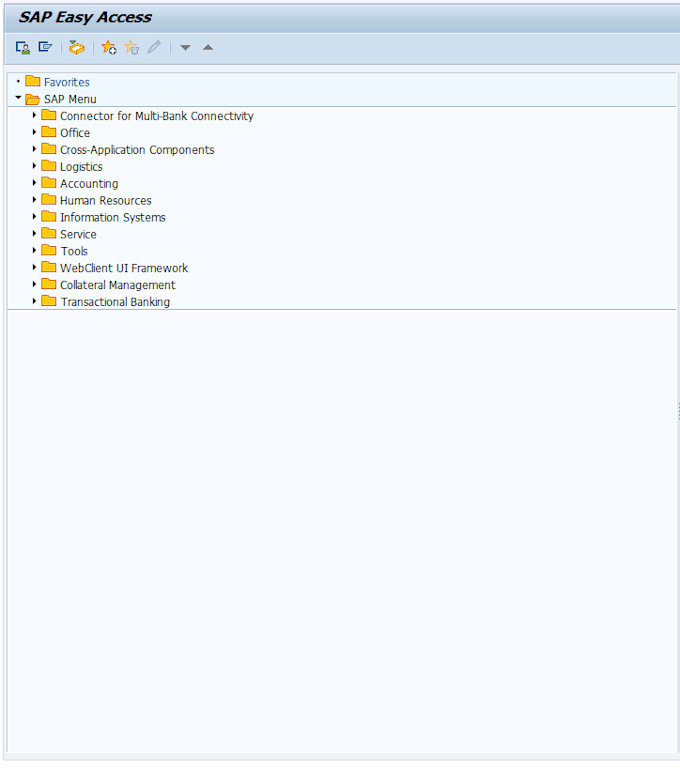
Task: Select Collateral Management label
Action: (118, 285)
